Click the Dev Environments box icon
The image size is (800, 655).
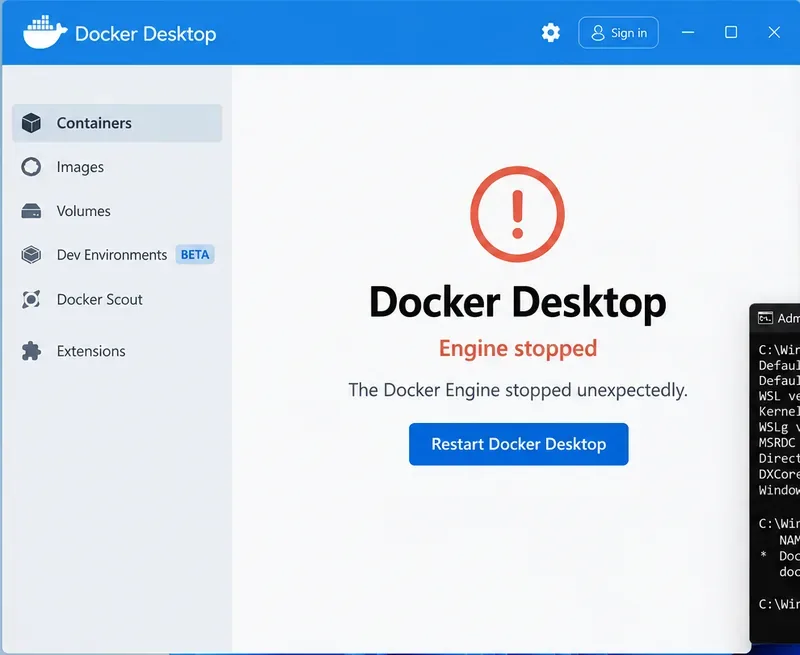[x=31, y=255]
